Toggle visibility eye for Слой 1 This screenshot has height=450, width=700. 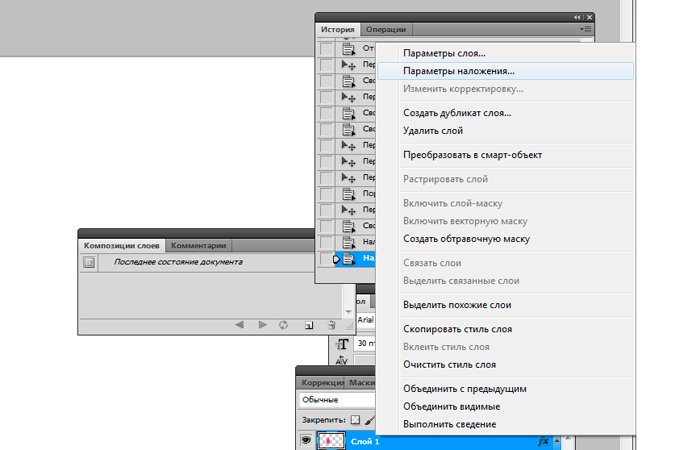(x=304, y=440)
